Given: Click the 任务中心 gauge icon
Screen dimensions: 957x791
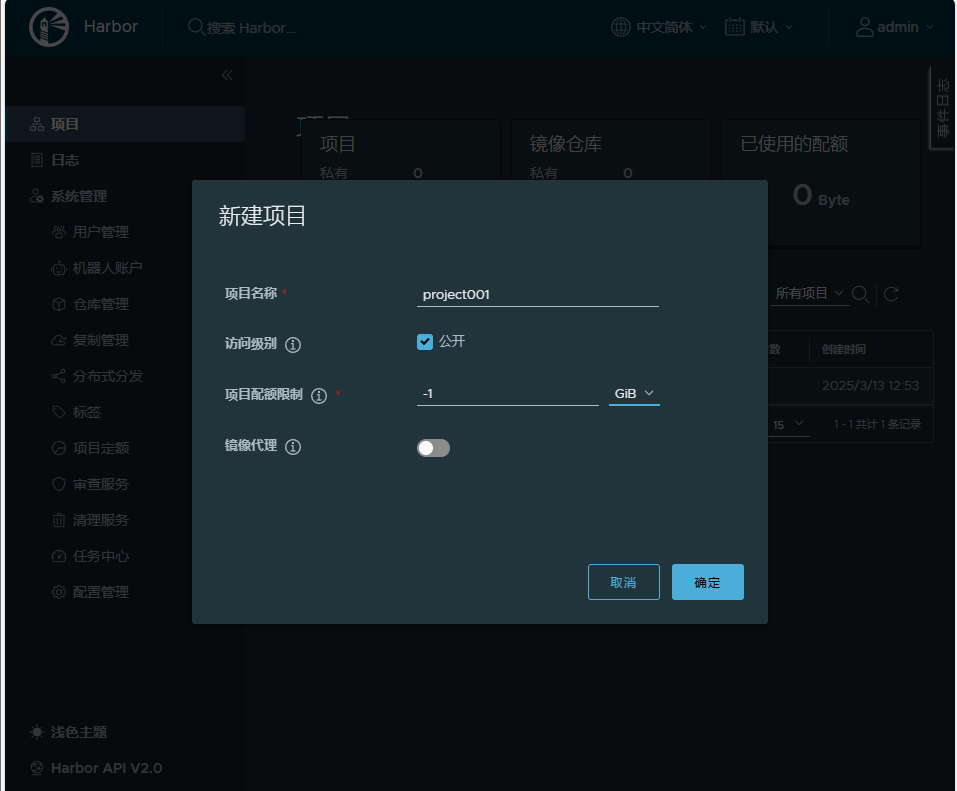Looking at the screenshot, I should click(59, 556).
